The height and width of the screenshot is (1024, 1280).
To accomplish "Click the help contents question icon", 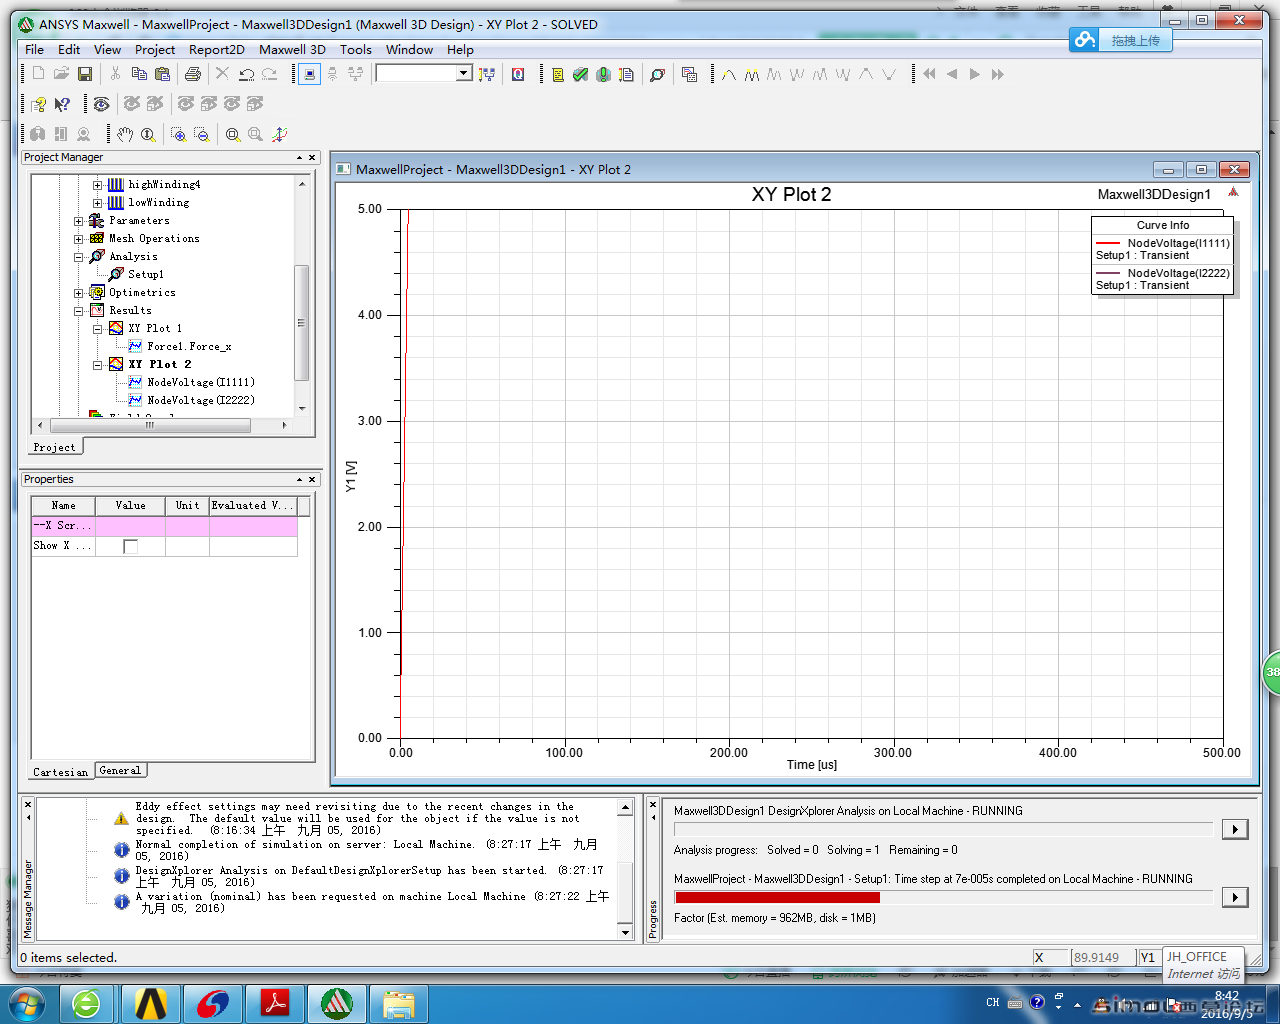I will pyautogui.click(x=38, y=104).
